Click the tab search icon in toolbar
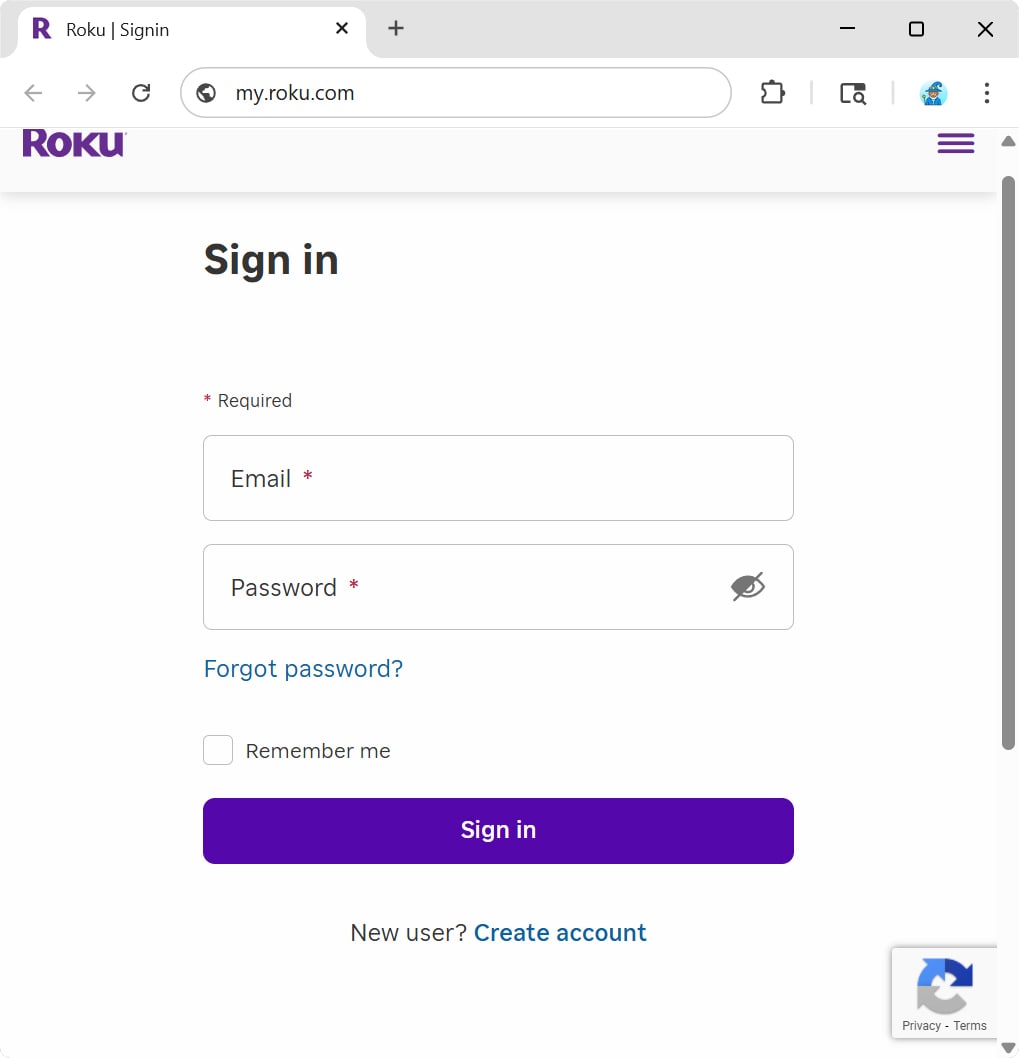The image size is (1019, 1058). pos(852,93)
